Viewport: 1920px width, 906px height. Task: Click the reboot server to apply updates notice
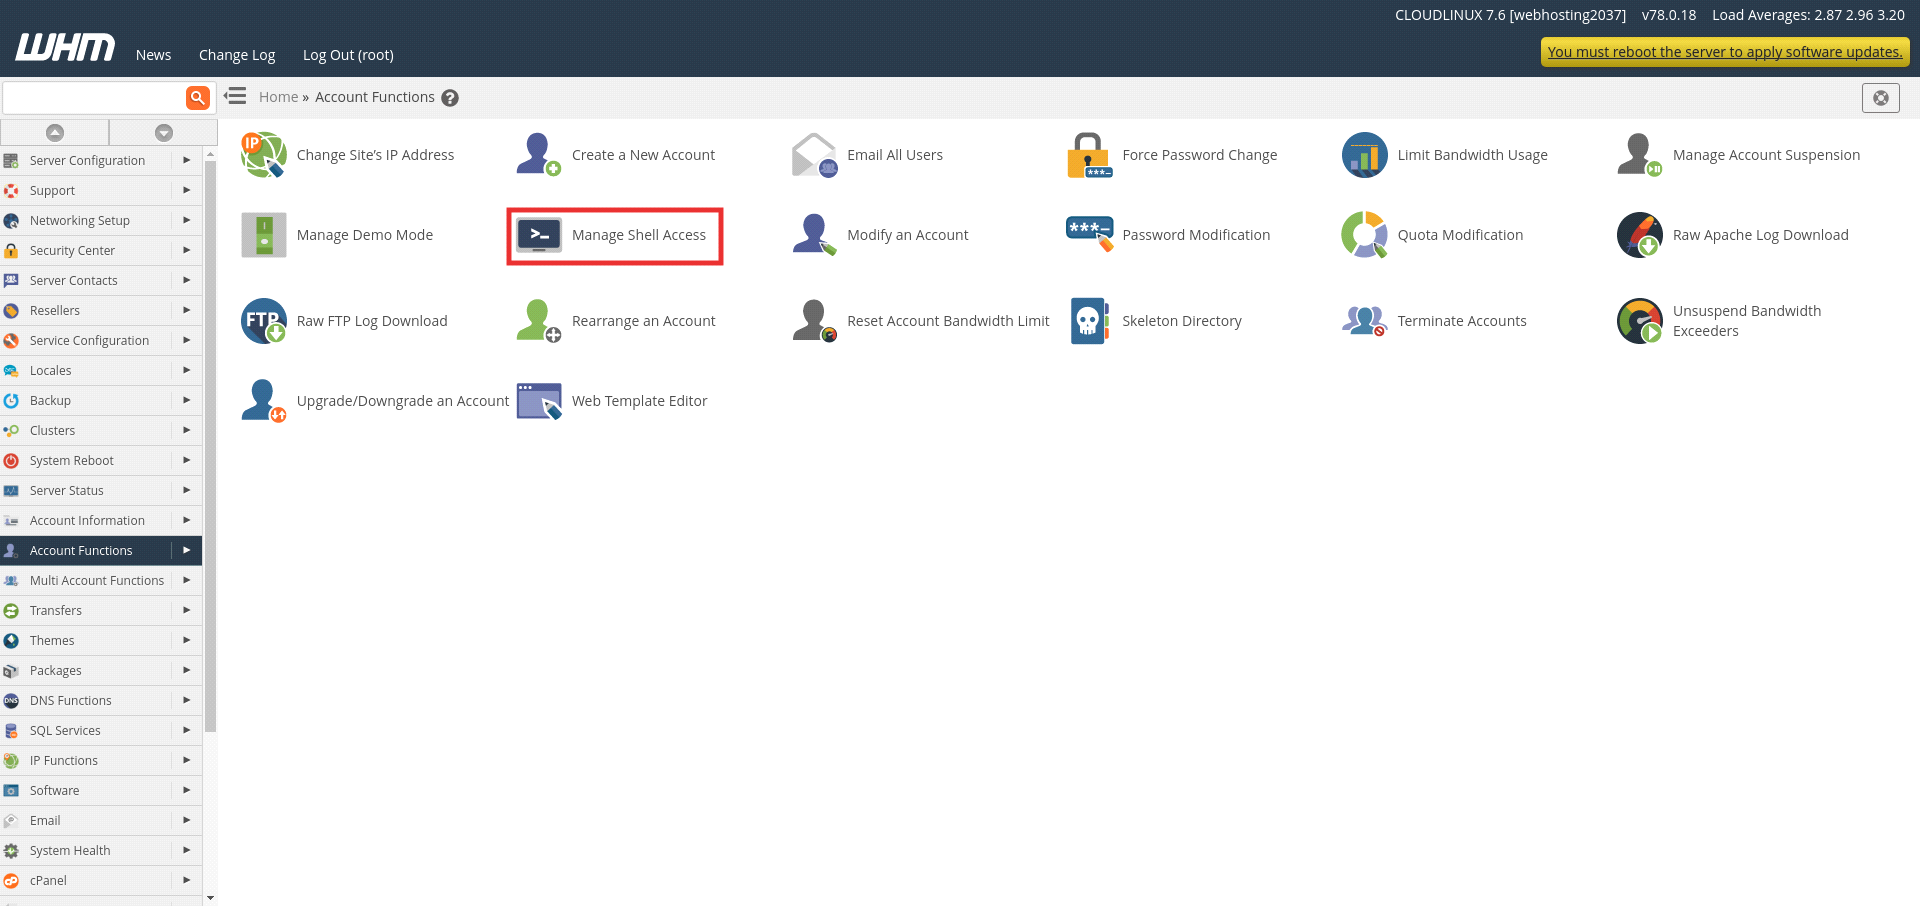(x=1725, y=52)
